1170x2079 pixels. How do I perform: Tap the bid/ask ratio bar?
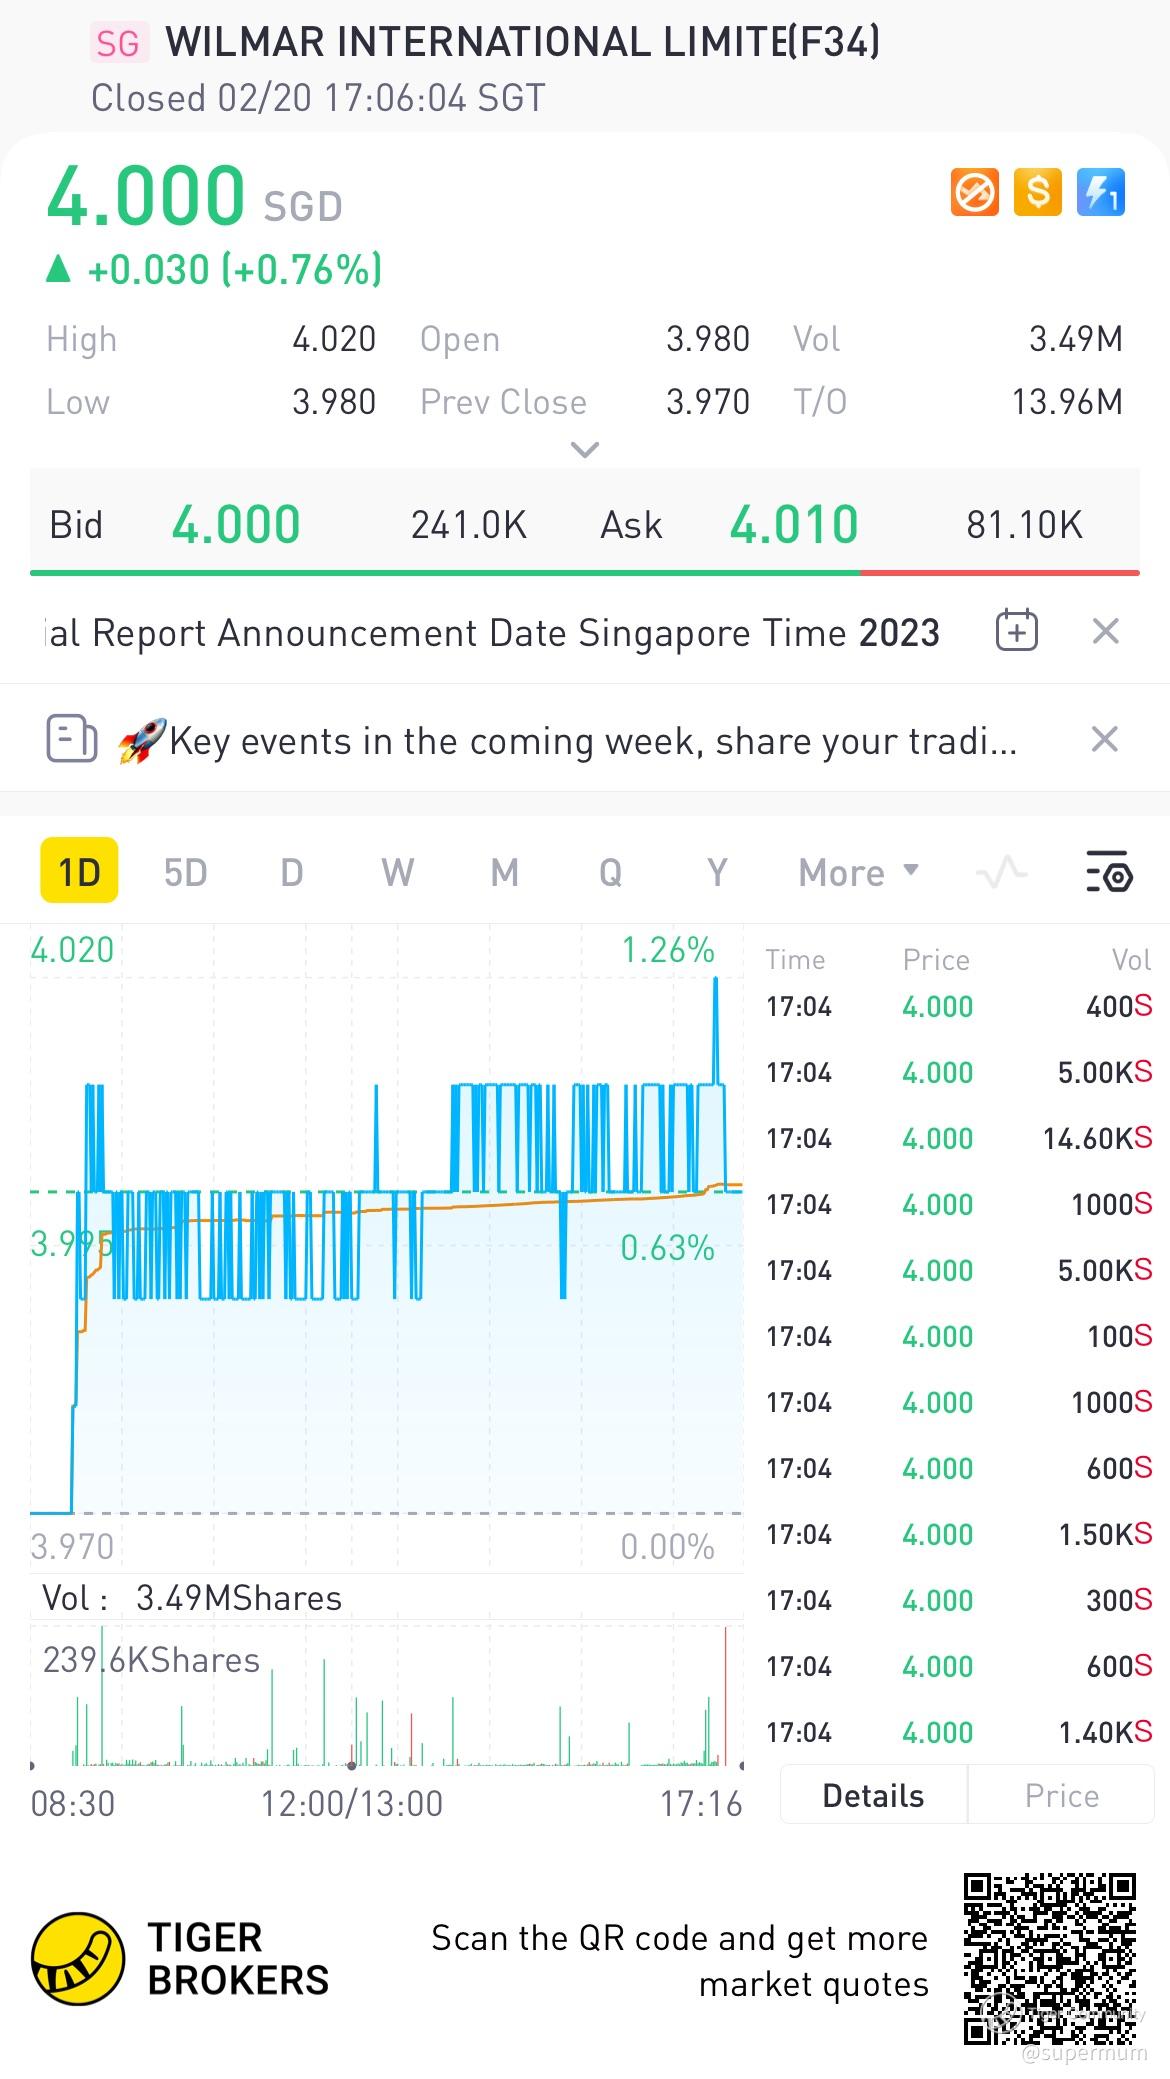click(x=584, y=573)
